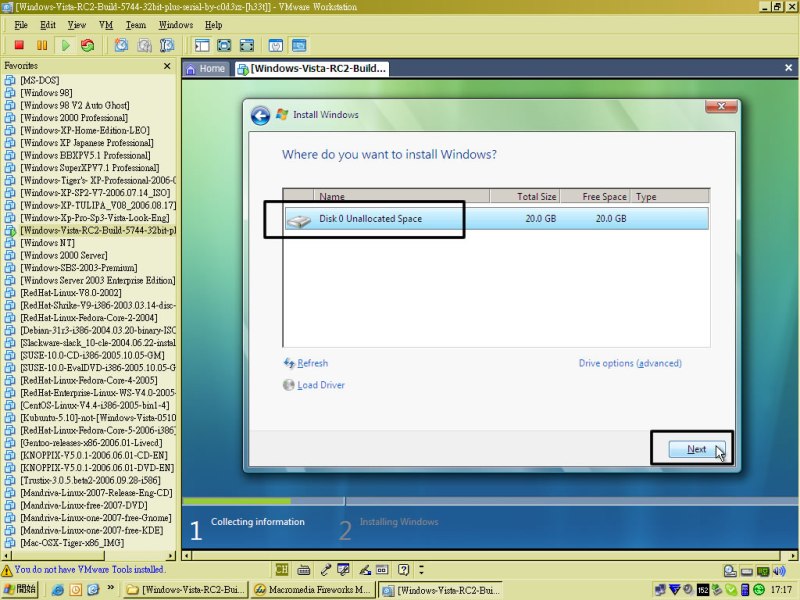This screenshot has width=800, height=600.
Task: Click the Load Driver link
Action: (x=321, y=385)
